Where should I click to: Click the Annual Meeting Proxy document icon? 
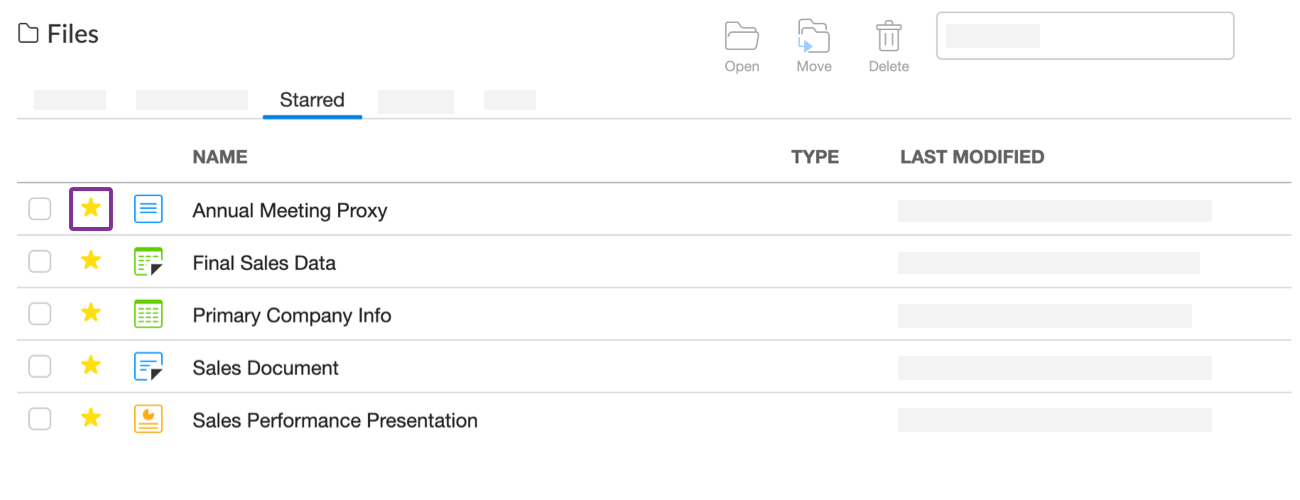click(x=148, y=210)
